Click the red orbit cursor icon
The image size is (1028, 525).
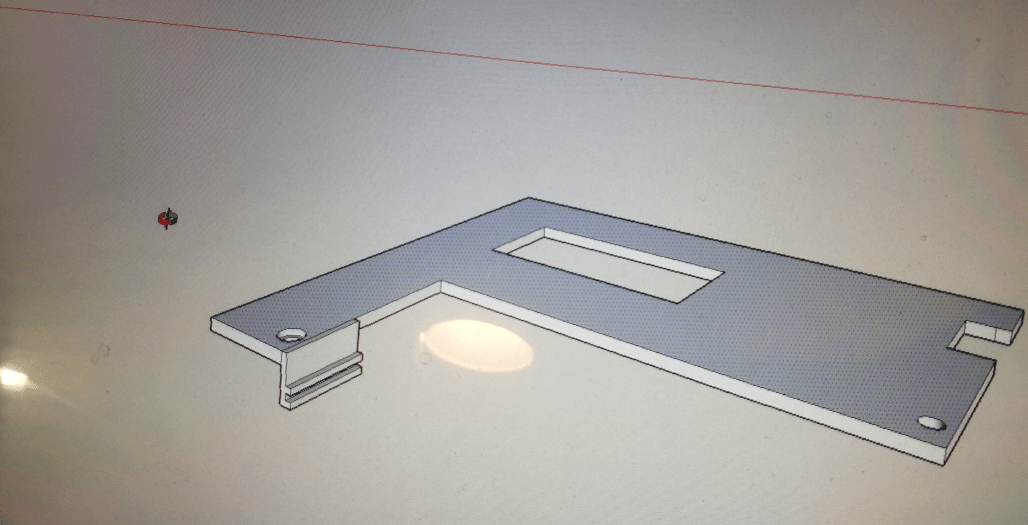pos(167,219)
